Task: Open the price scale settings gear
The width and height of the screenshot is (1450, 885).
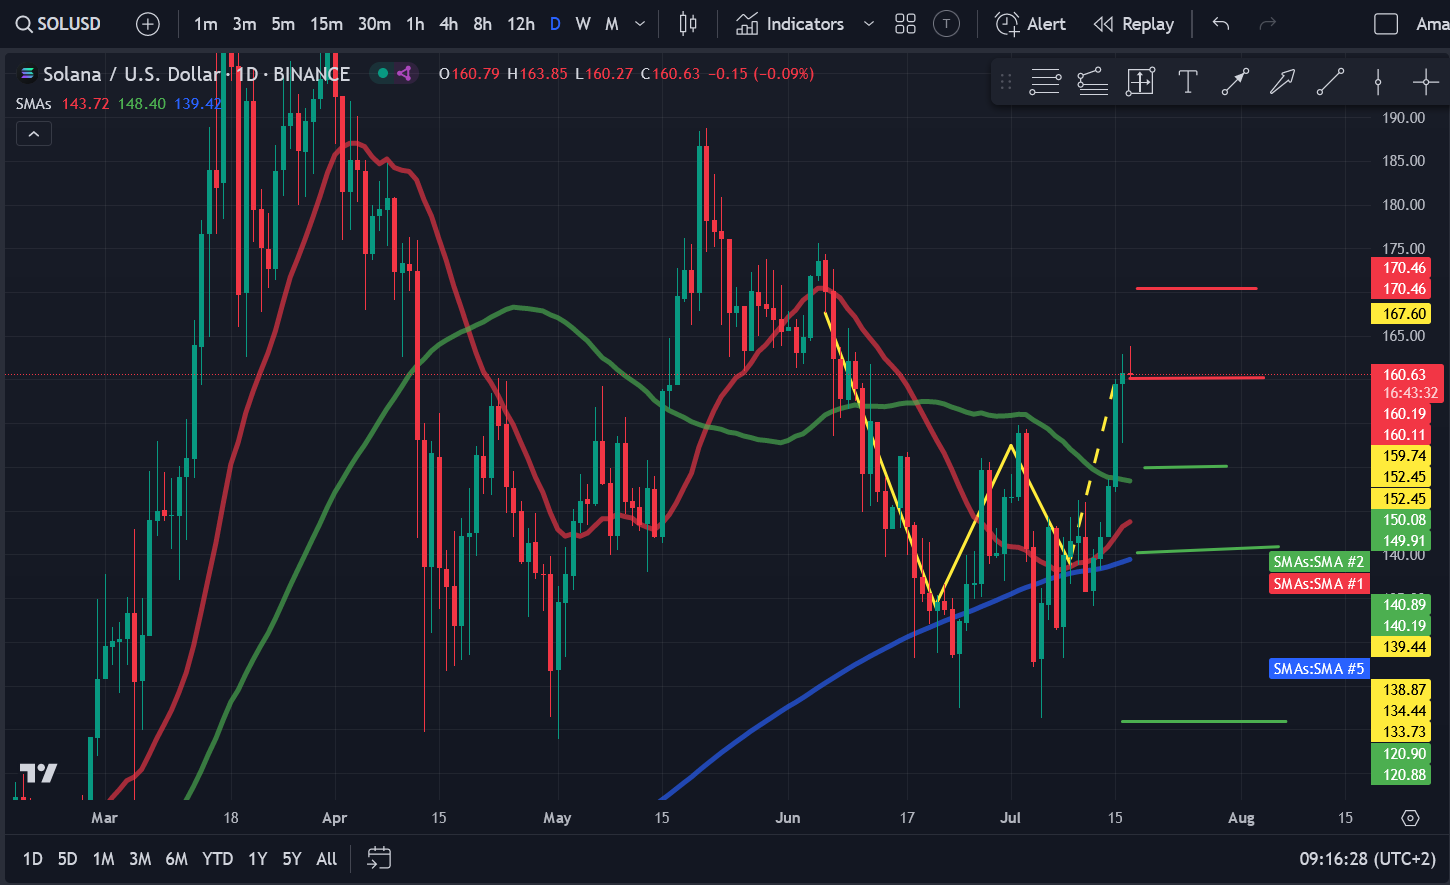Action: [1410, 818]
